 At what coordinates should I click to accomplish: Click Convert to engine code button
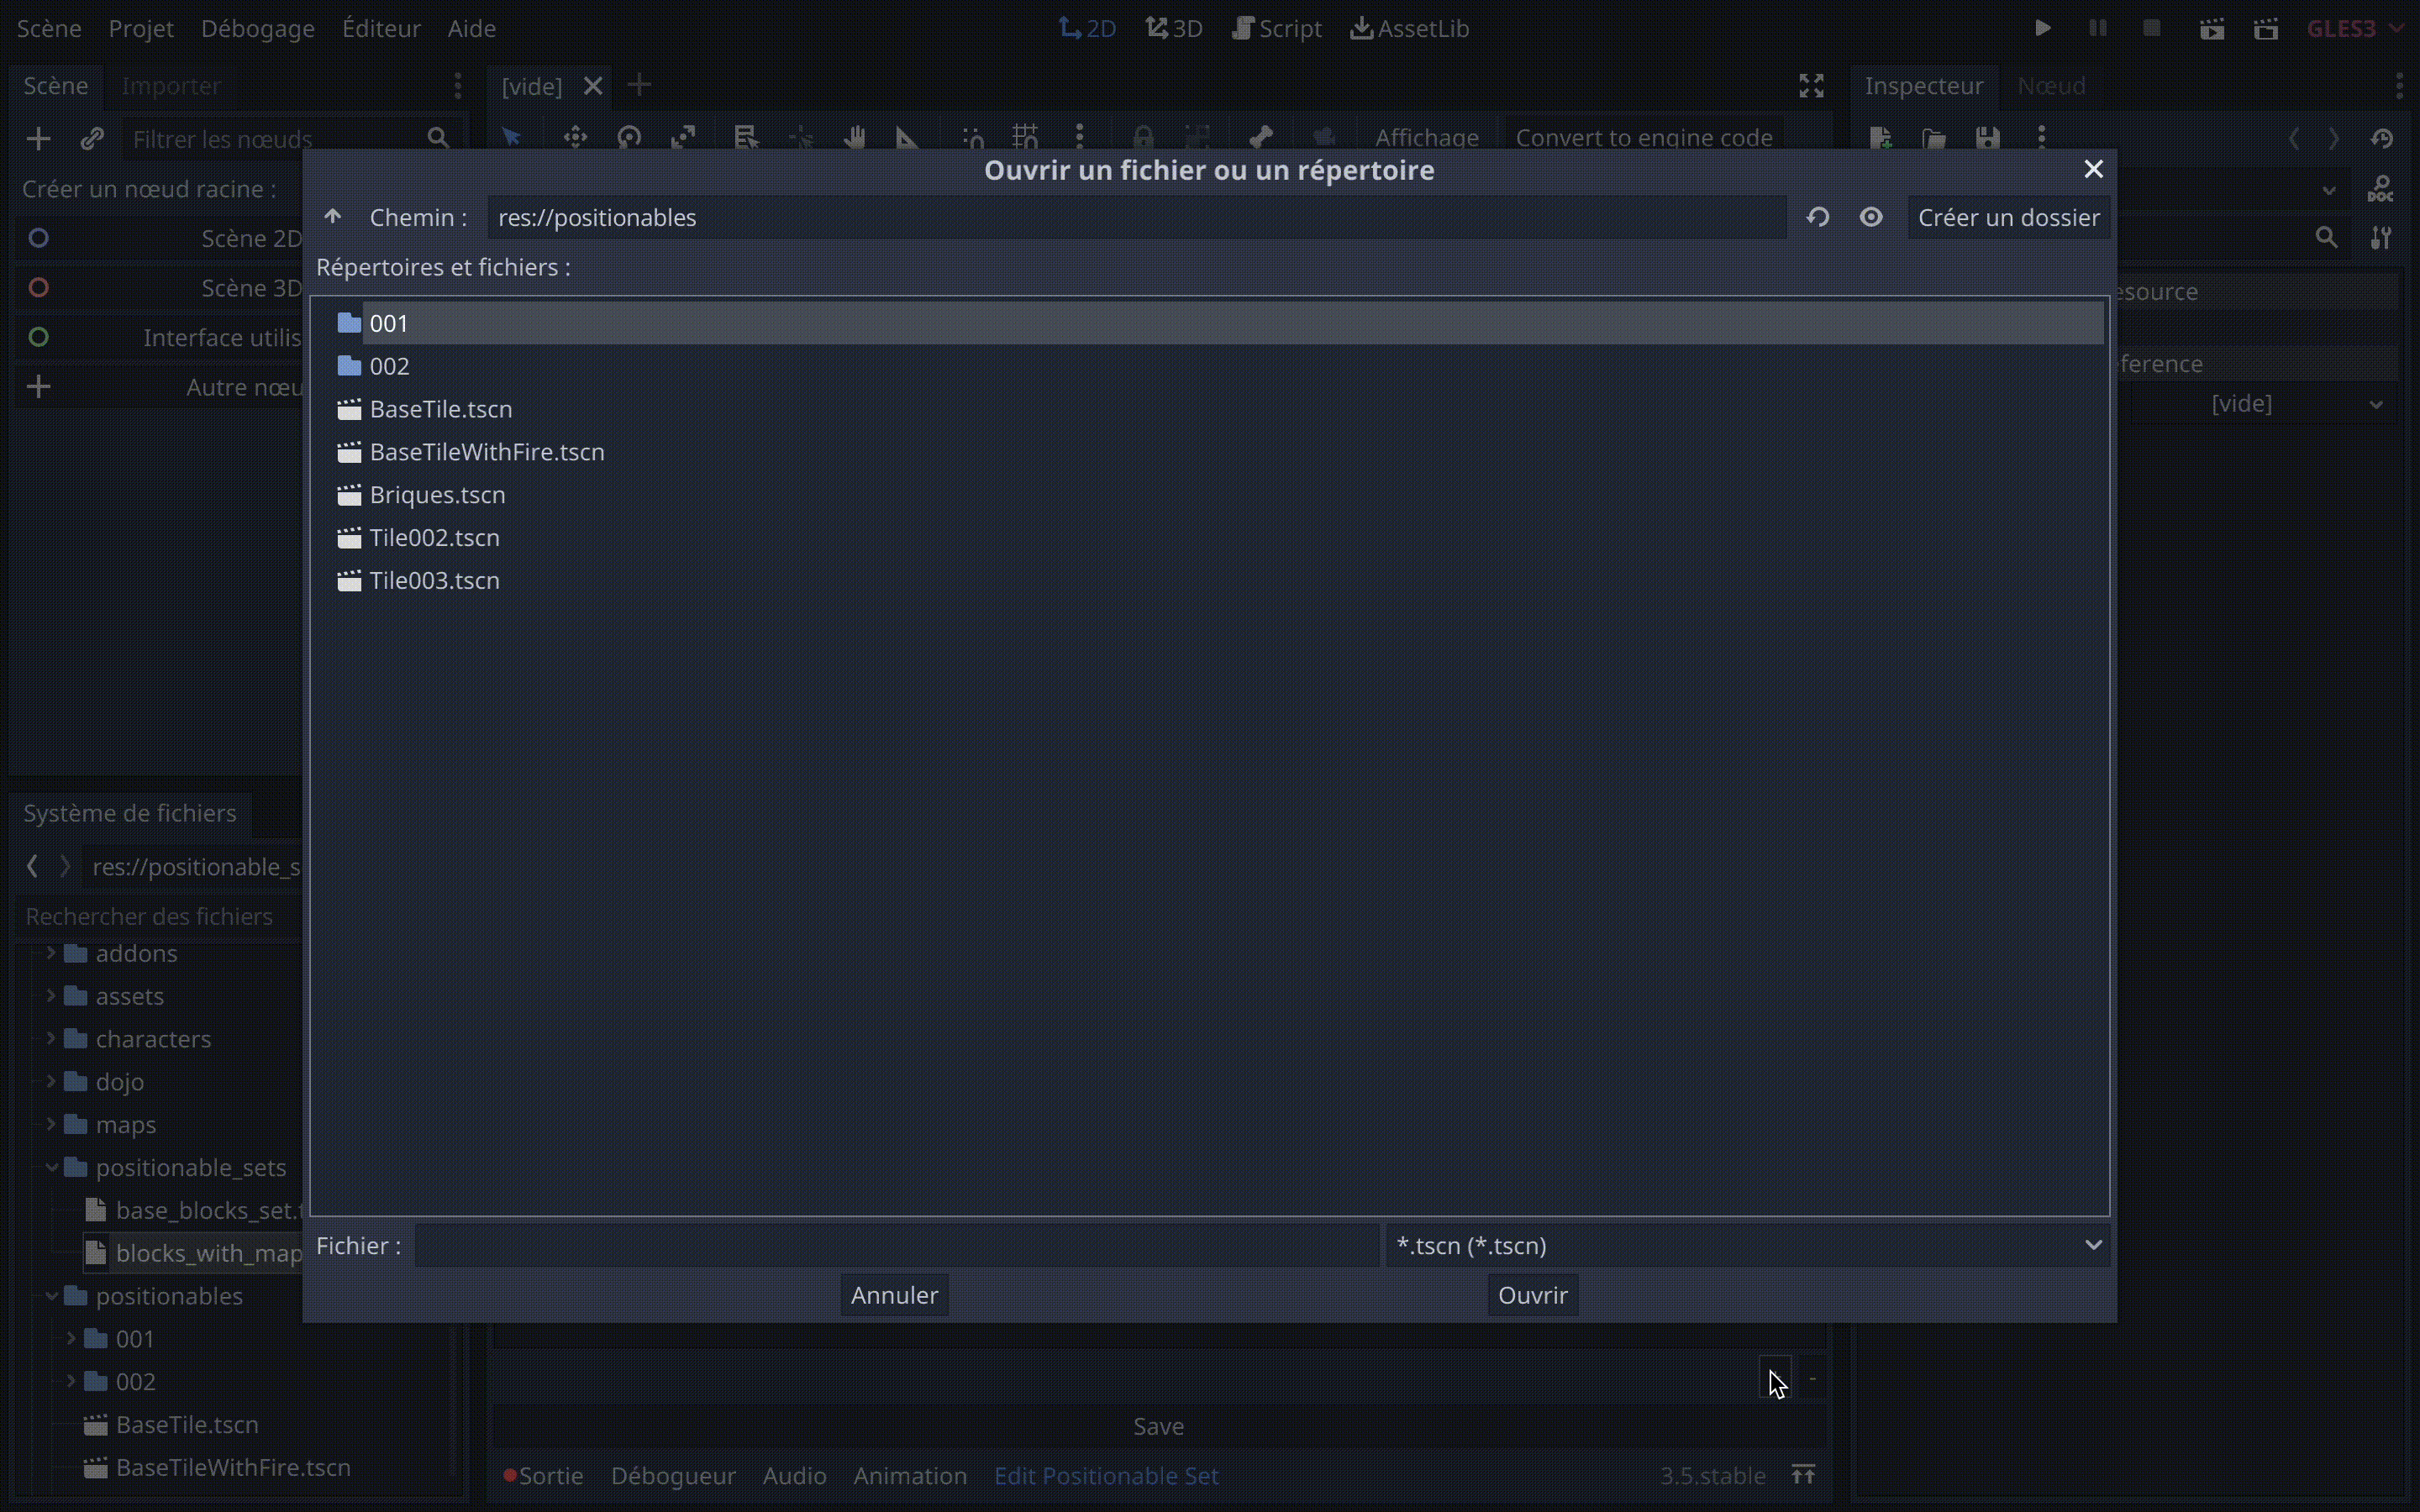tap(1643, 137)
